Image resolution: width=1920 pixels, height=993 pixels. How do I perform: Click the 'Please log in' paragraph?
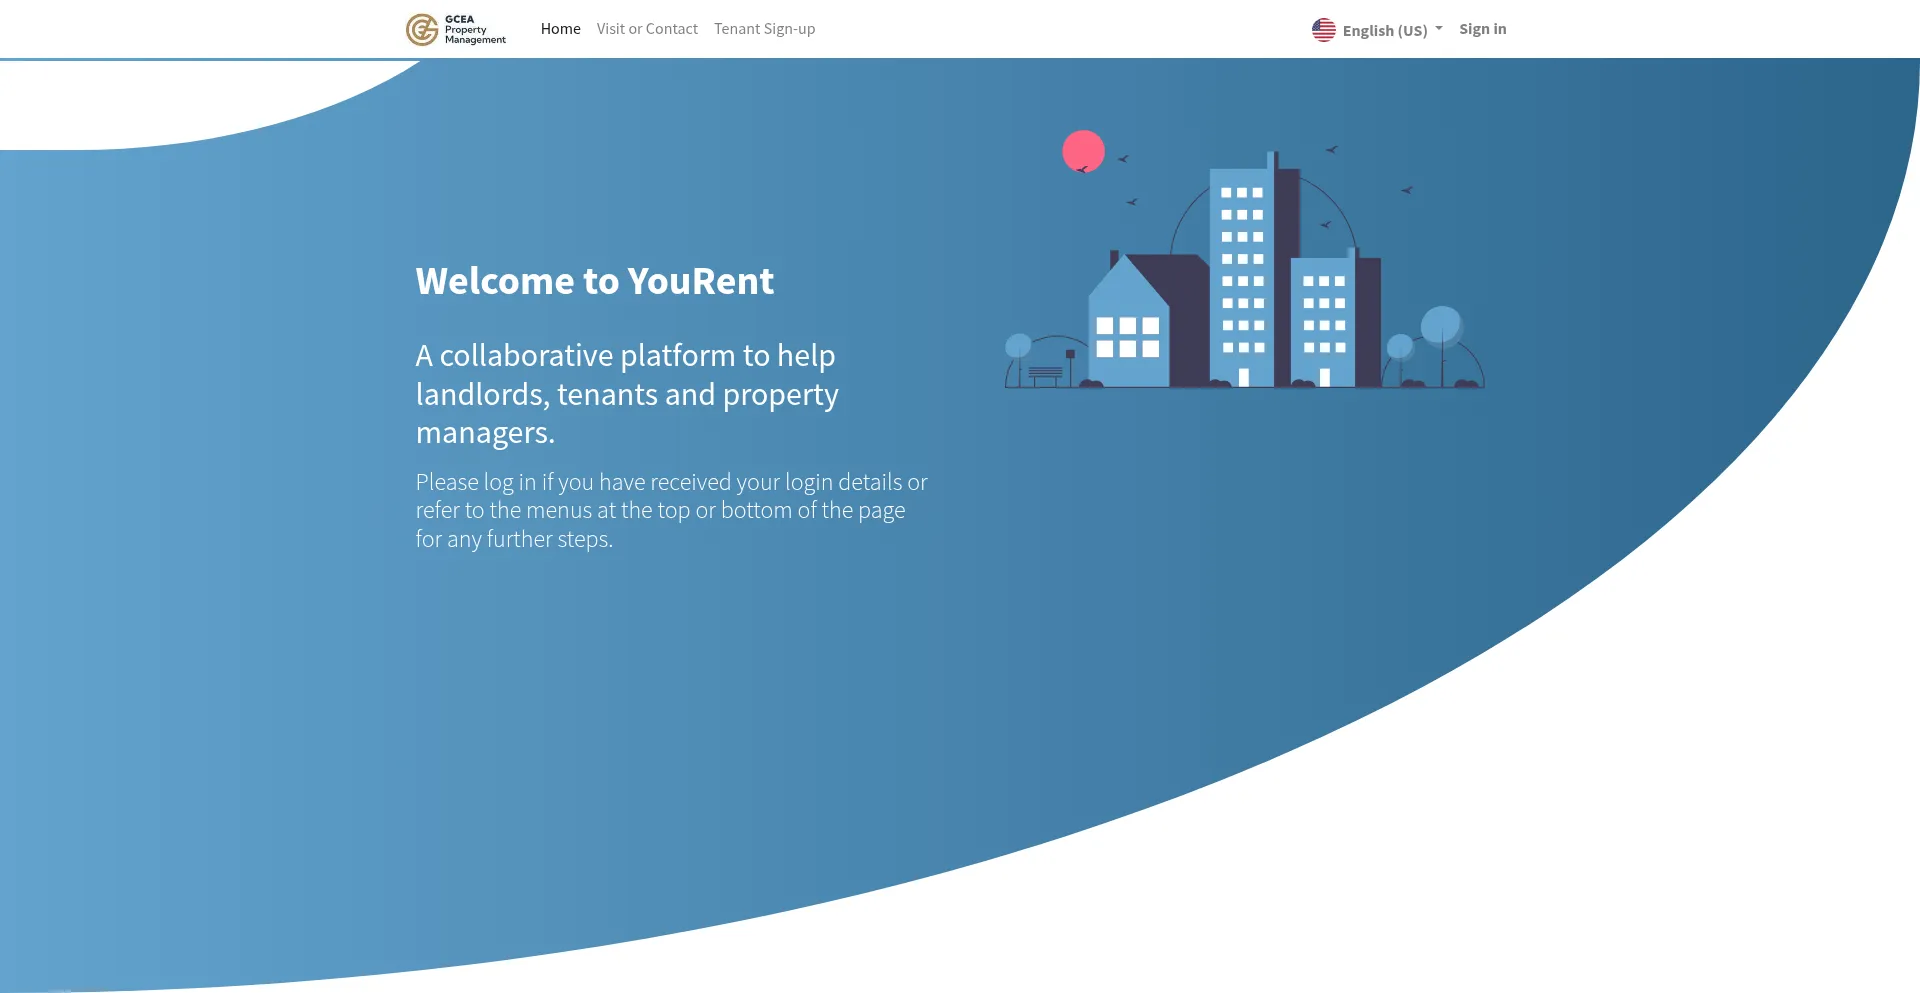671,510
